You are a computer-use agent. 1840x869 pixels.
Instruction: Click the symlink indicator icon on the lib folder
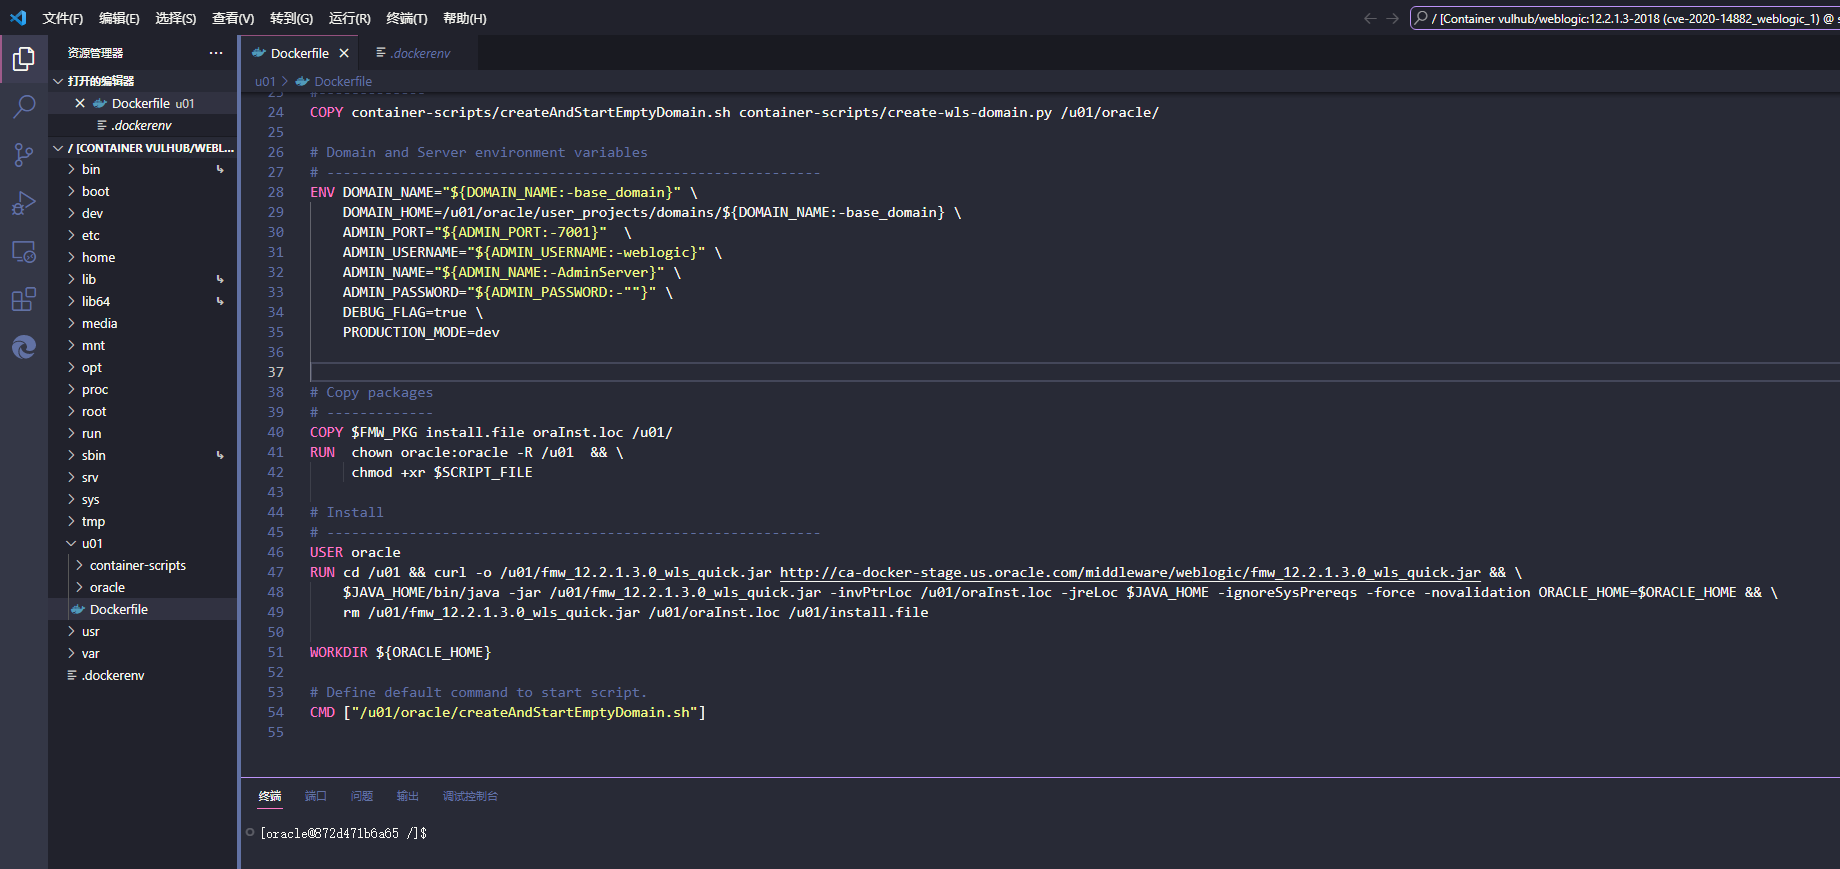(x=220, y=279)
